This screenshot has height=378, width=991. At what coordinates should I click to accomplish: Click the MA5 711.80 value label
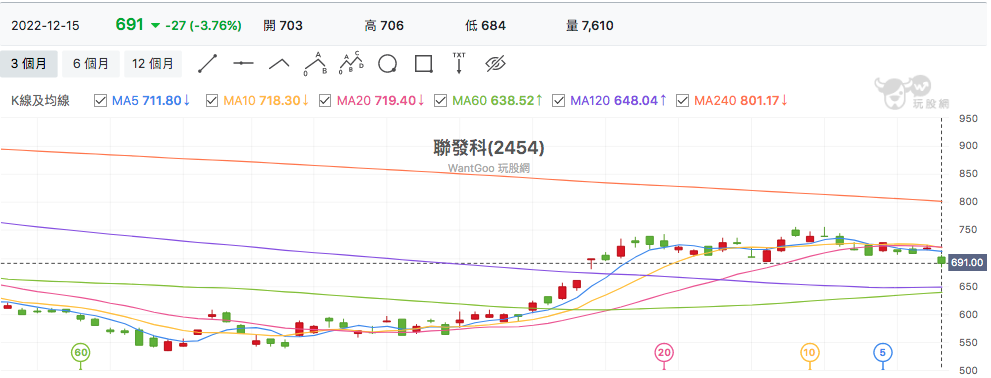click(x=151, y=101)
